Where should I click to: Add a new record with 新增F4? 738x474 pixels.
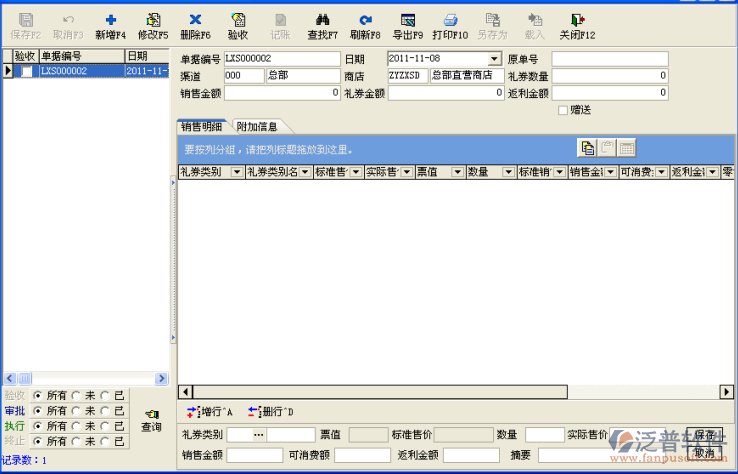[111, 26]
